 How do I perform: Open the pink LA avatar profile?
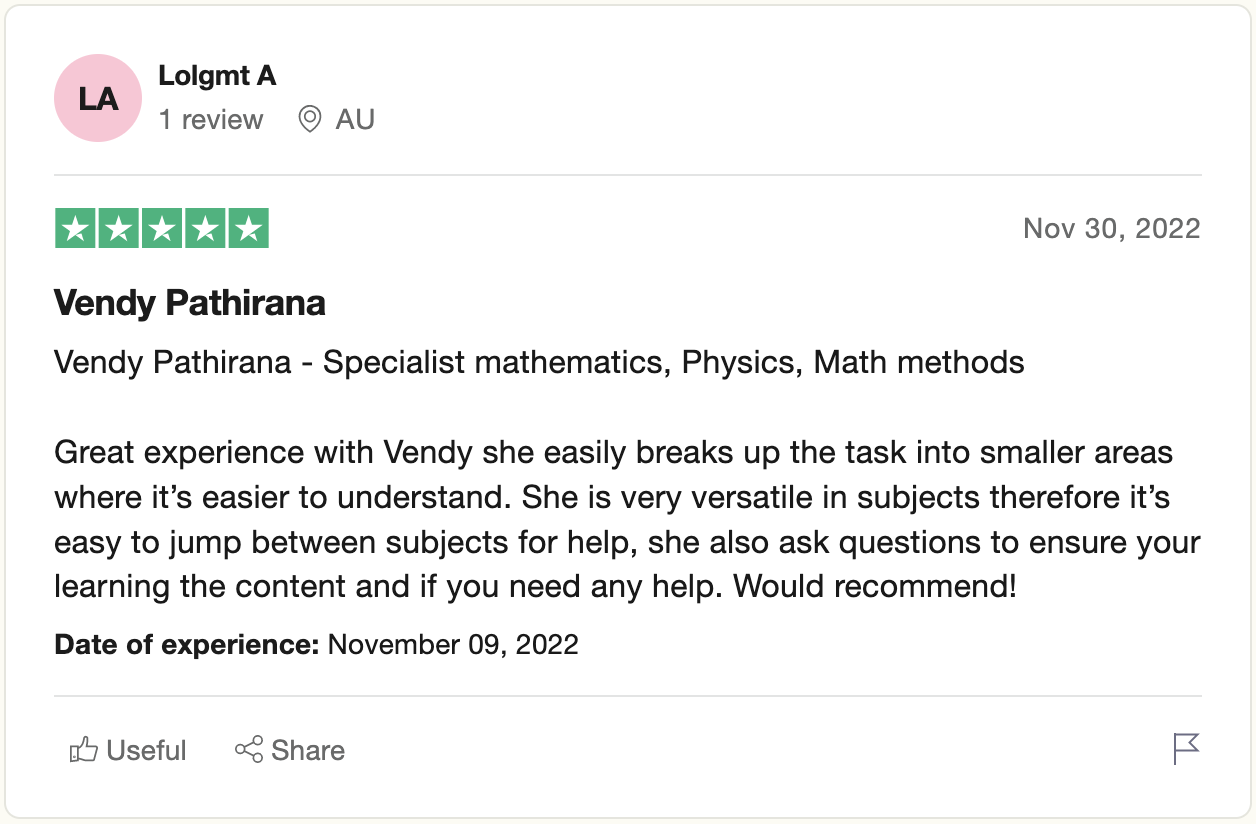(x=98, y=98)
